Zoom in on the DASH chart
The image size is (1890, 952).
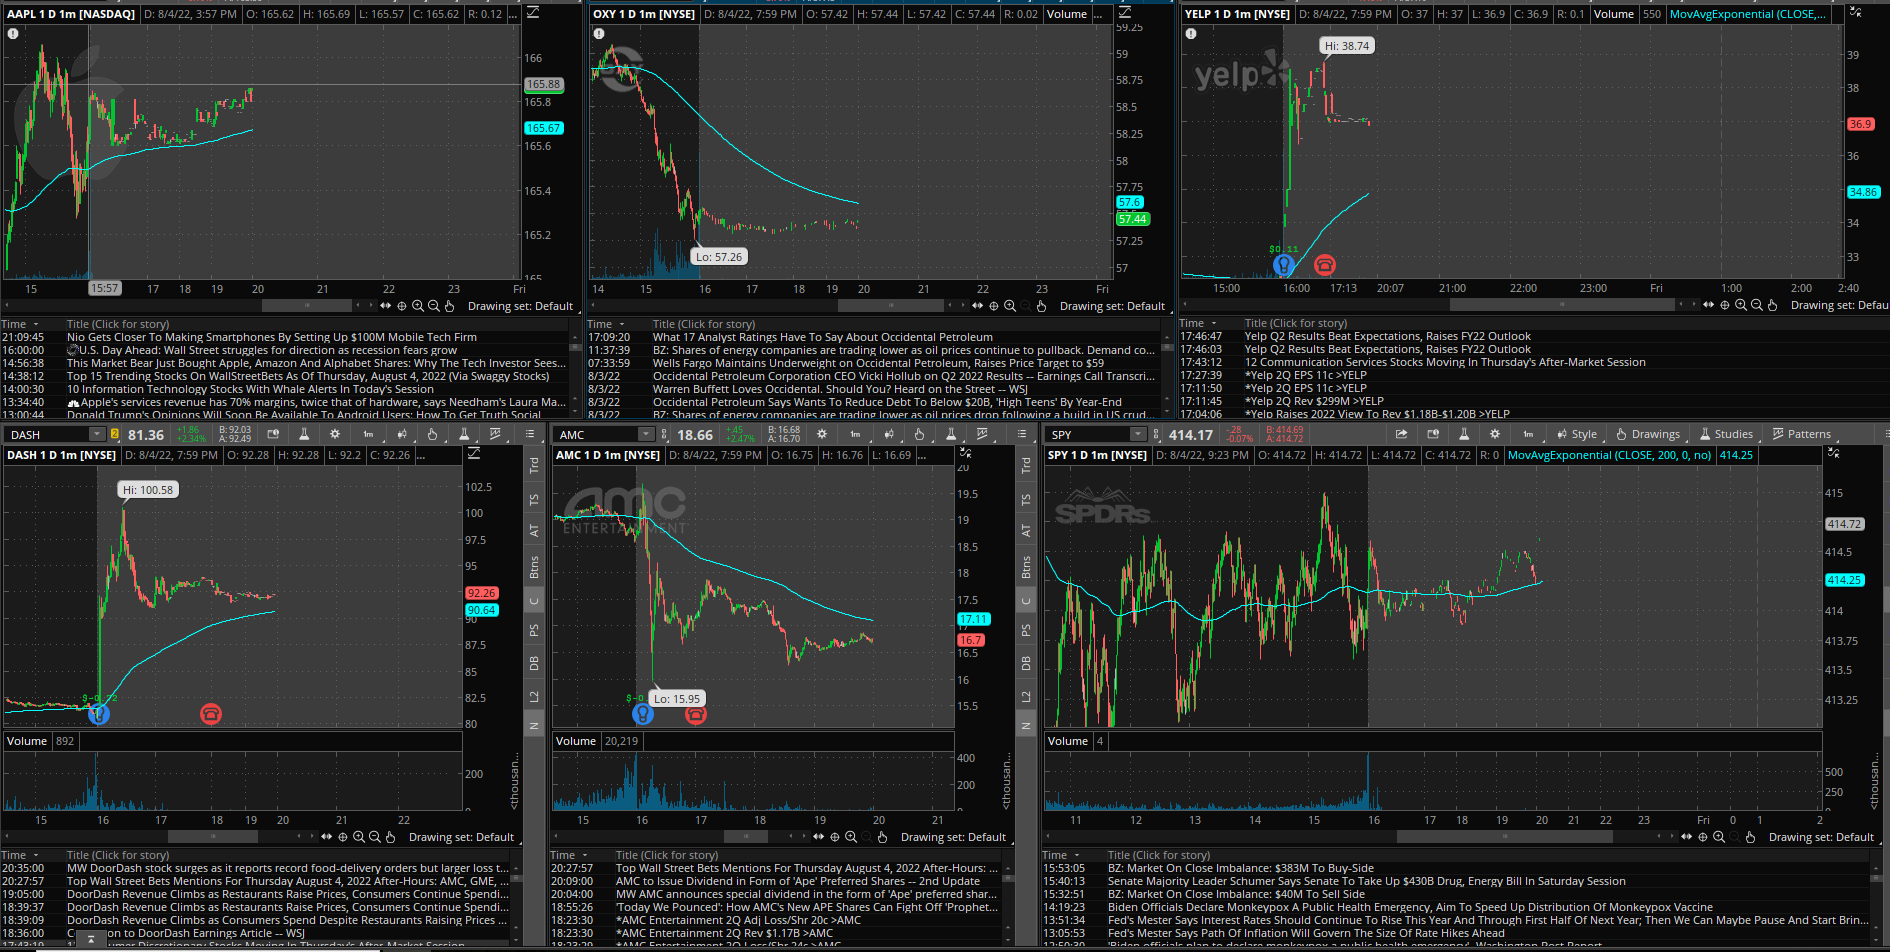coord(359,837)
